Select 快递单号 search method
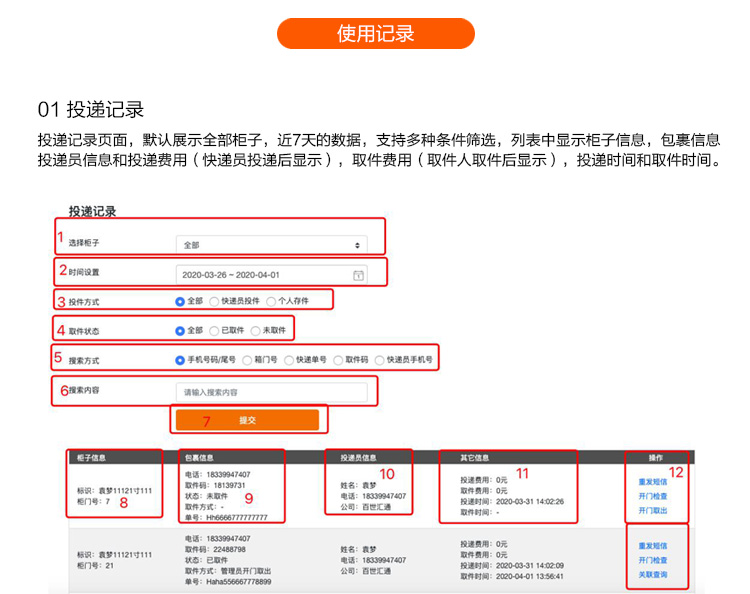This screenshot has width=750, height=594. pos(289,360)
